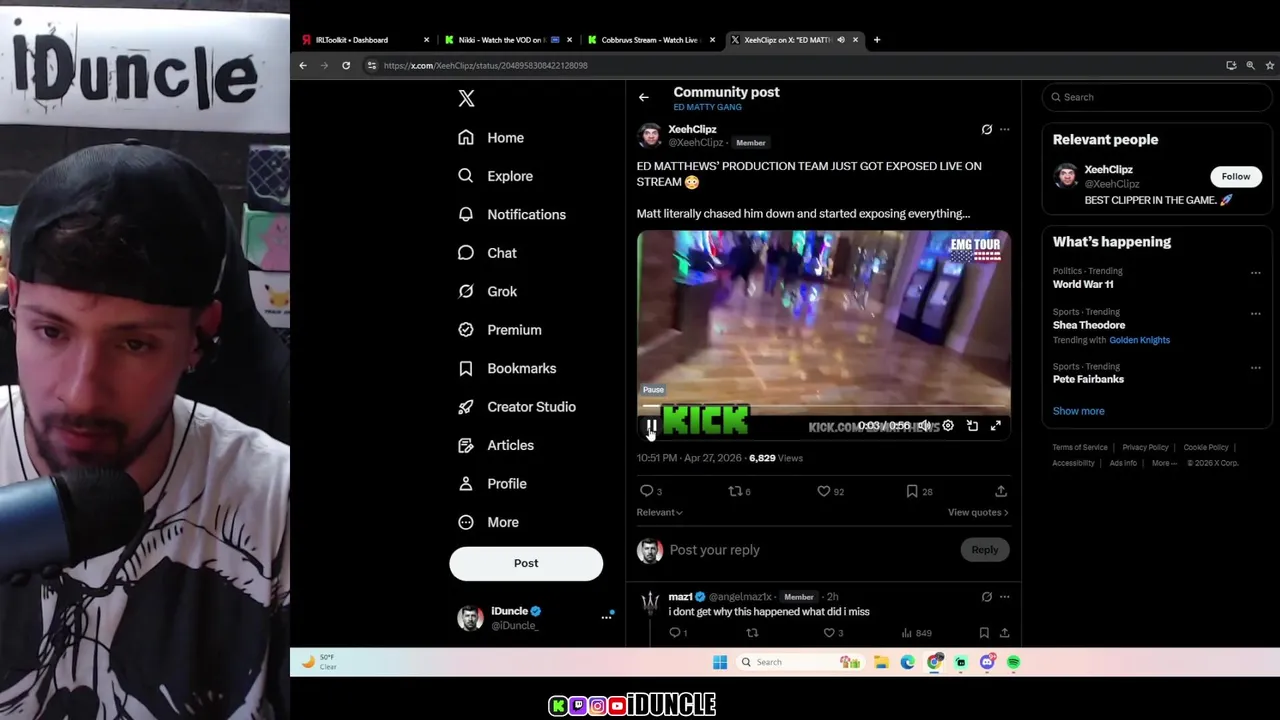Click the X logo in the sidebar
This screenshot has height=720, width=1280.
coord(466,98)
